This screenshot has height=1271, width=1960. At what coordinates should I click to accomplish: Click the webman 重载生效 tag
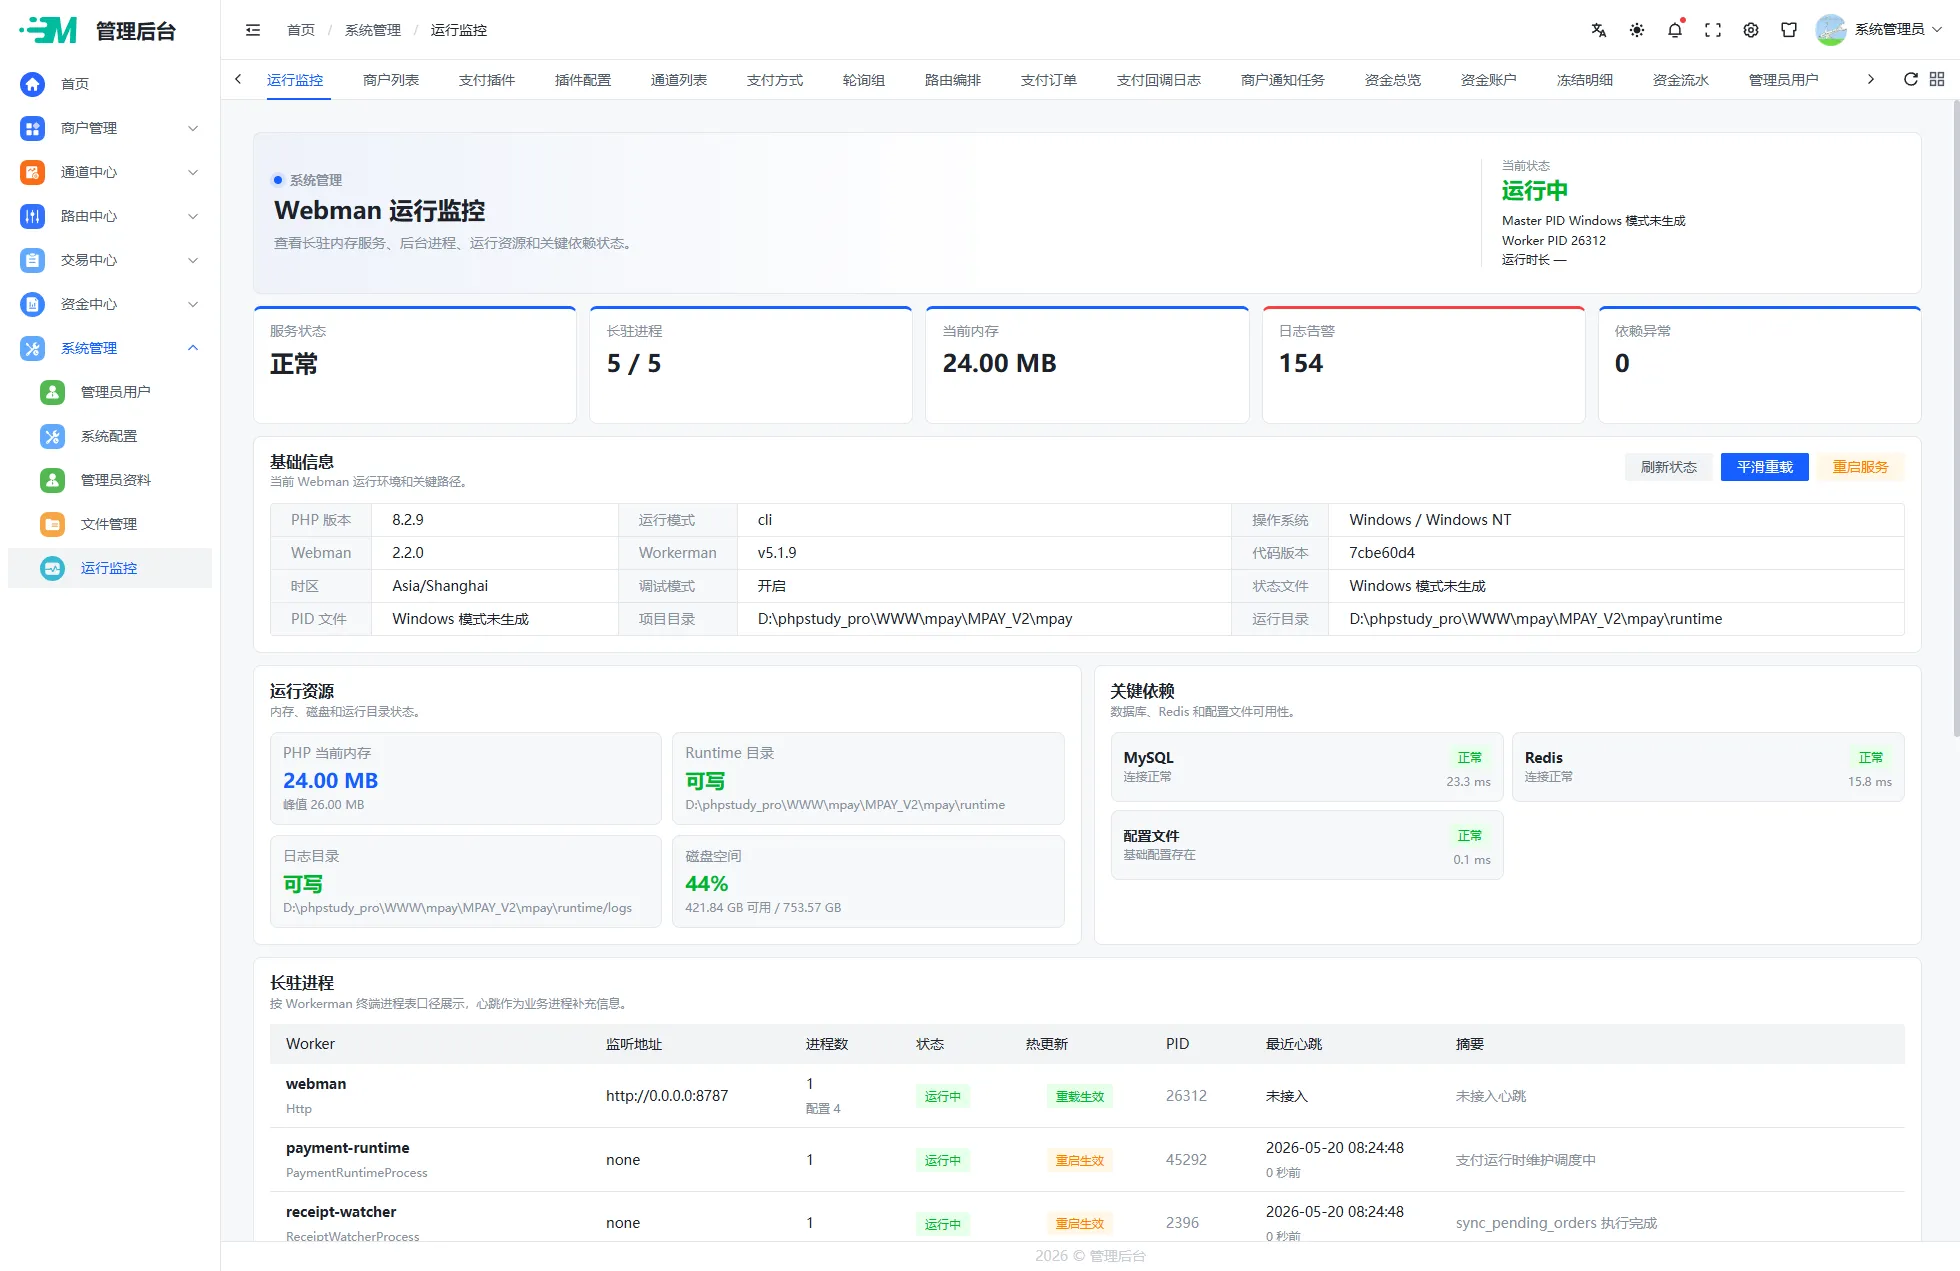coord(1080,1096)
